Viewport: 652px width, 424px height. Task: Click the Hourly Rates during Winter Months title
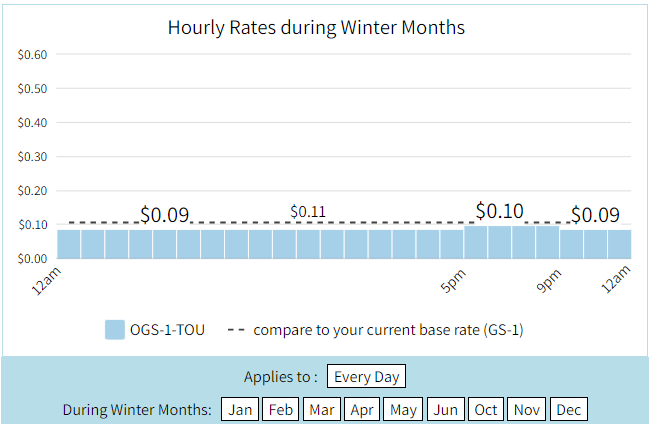point(316,27)
